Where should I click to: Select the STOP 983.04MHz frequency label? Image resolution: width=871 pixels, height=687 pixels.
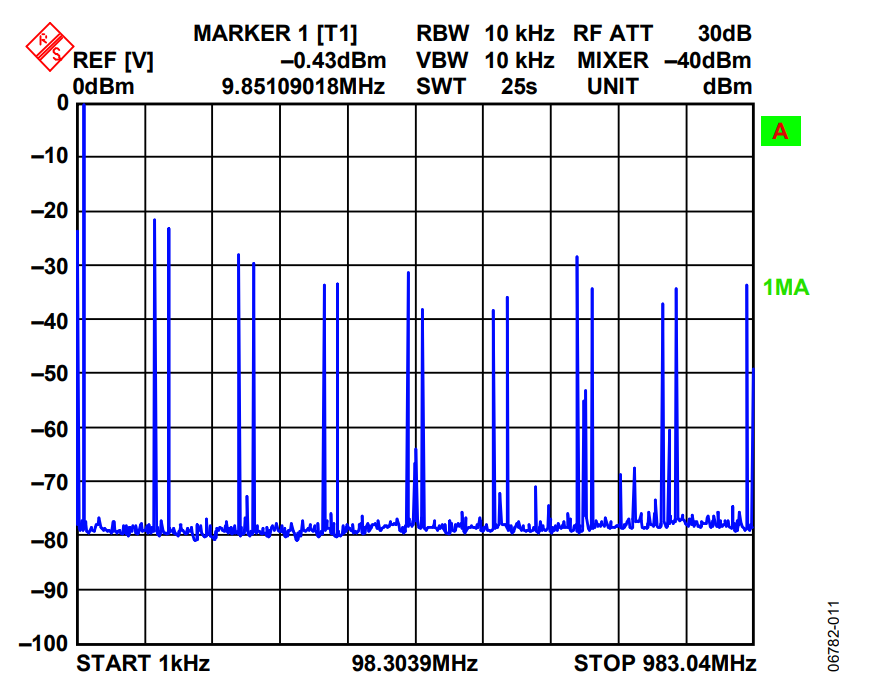tap(664, 663)
